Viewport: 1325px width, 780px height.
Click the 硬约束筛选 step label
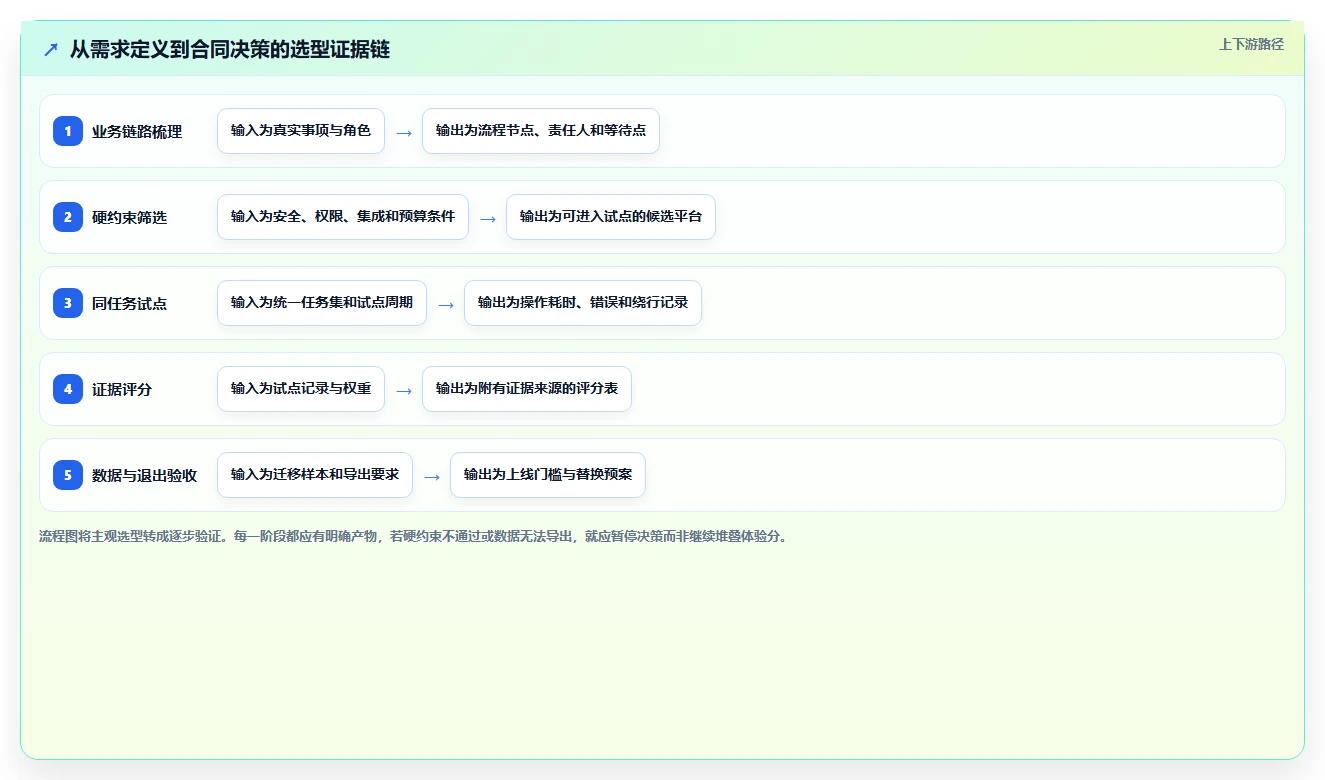129,217
